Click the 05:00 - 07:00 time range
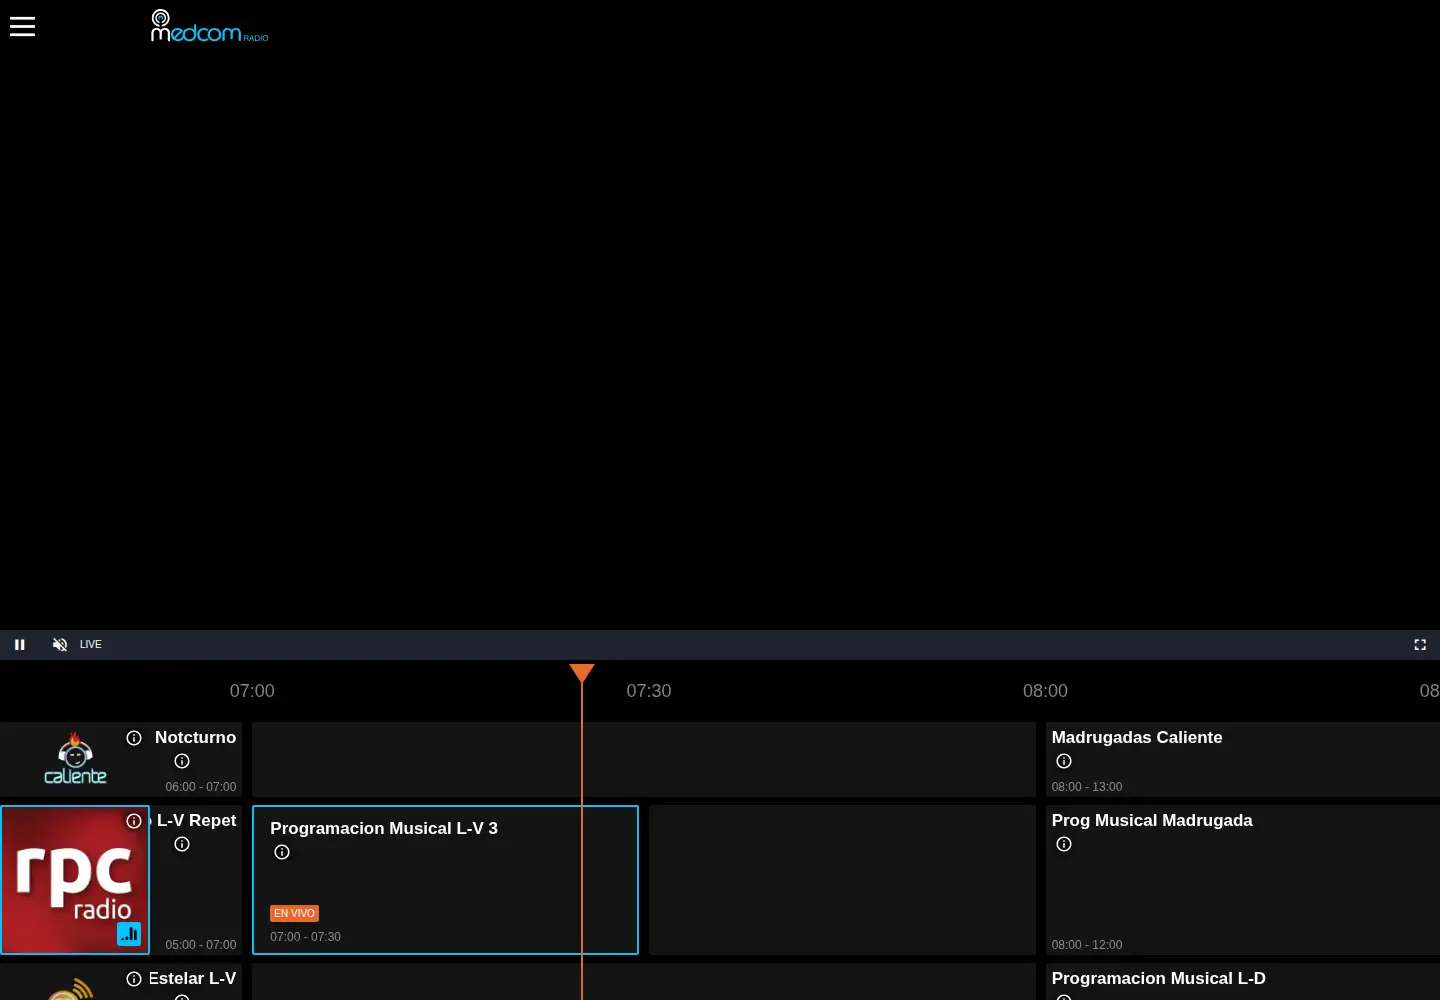 click(201, 945)
